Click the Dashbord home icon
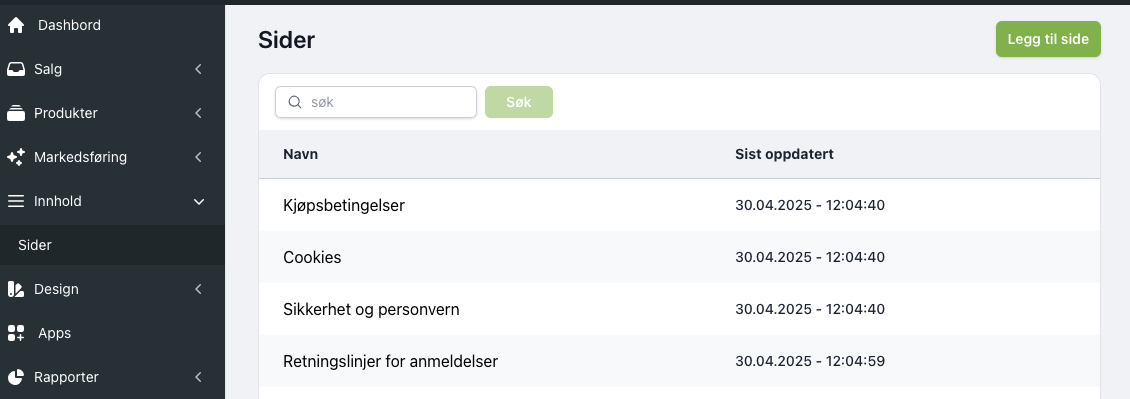The image size is (1130, 399). tap(16, 25)
